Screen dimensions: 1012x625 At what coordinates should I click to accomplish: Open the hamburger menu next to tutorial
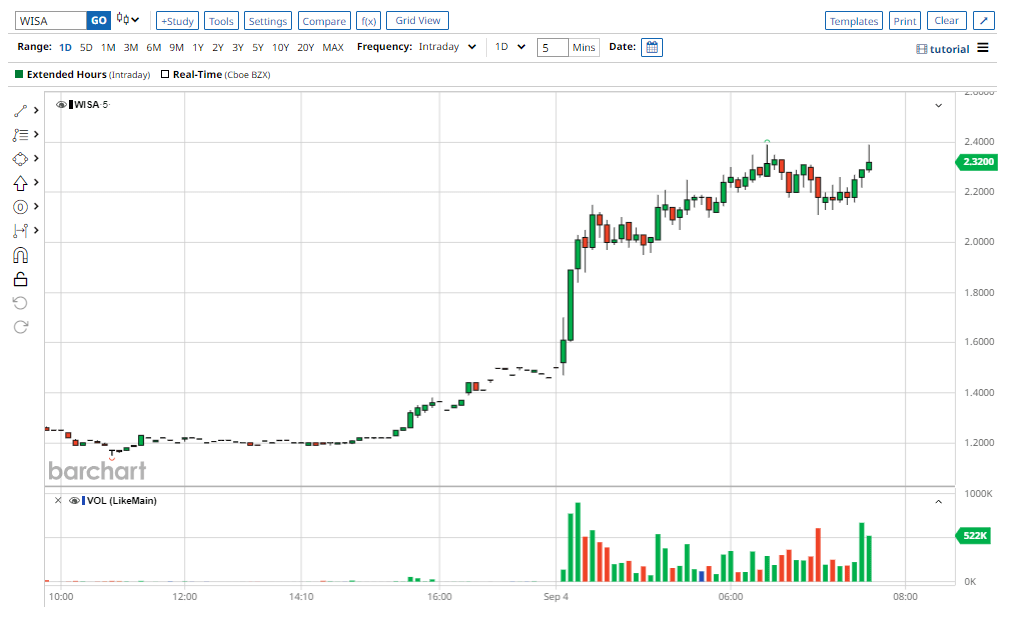click(983, 48)
